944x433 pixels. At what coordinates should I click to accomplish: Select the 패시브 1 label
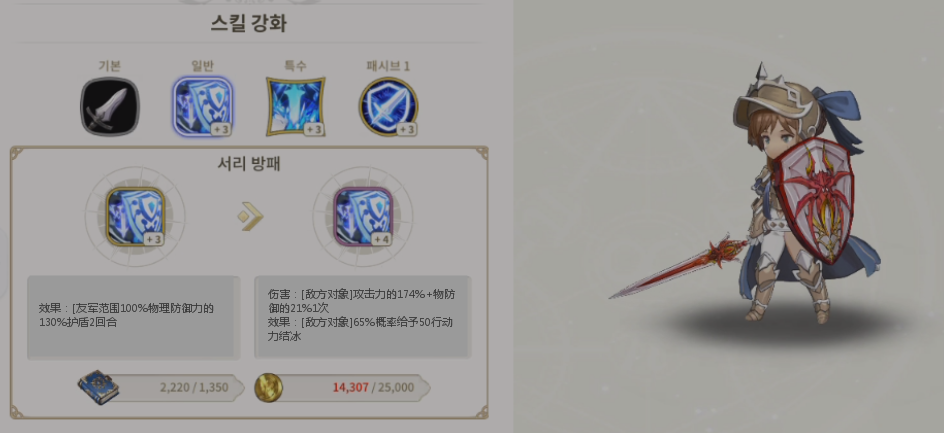pos(388,66)
